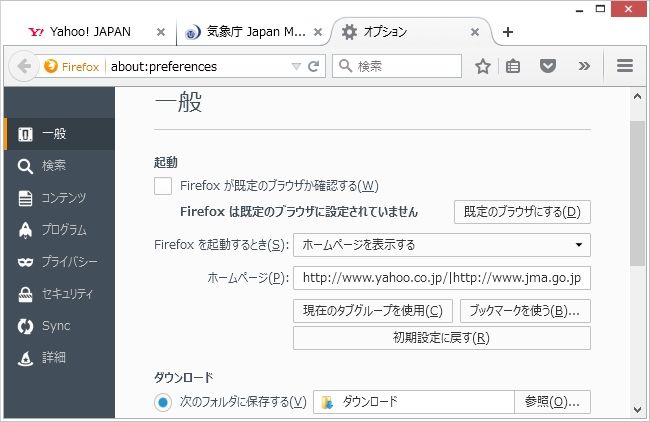The width and height of the screenshot is (650, 422).
Task: Click the 一般 sidebar icon
Action: pos(25,134)
